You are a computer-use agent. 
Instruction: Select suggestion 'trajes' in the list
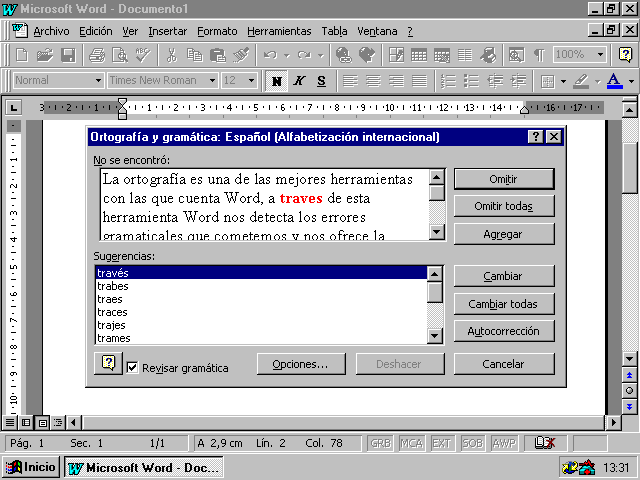tap(261, 325)
